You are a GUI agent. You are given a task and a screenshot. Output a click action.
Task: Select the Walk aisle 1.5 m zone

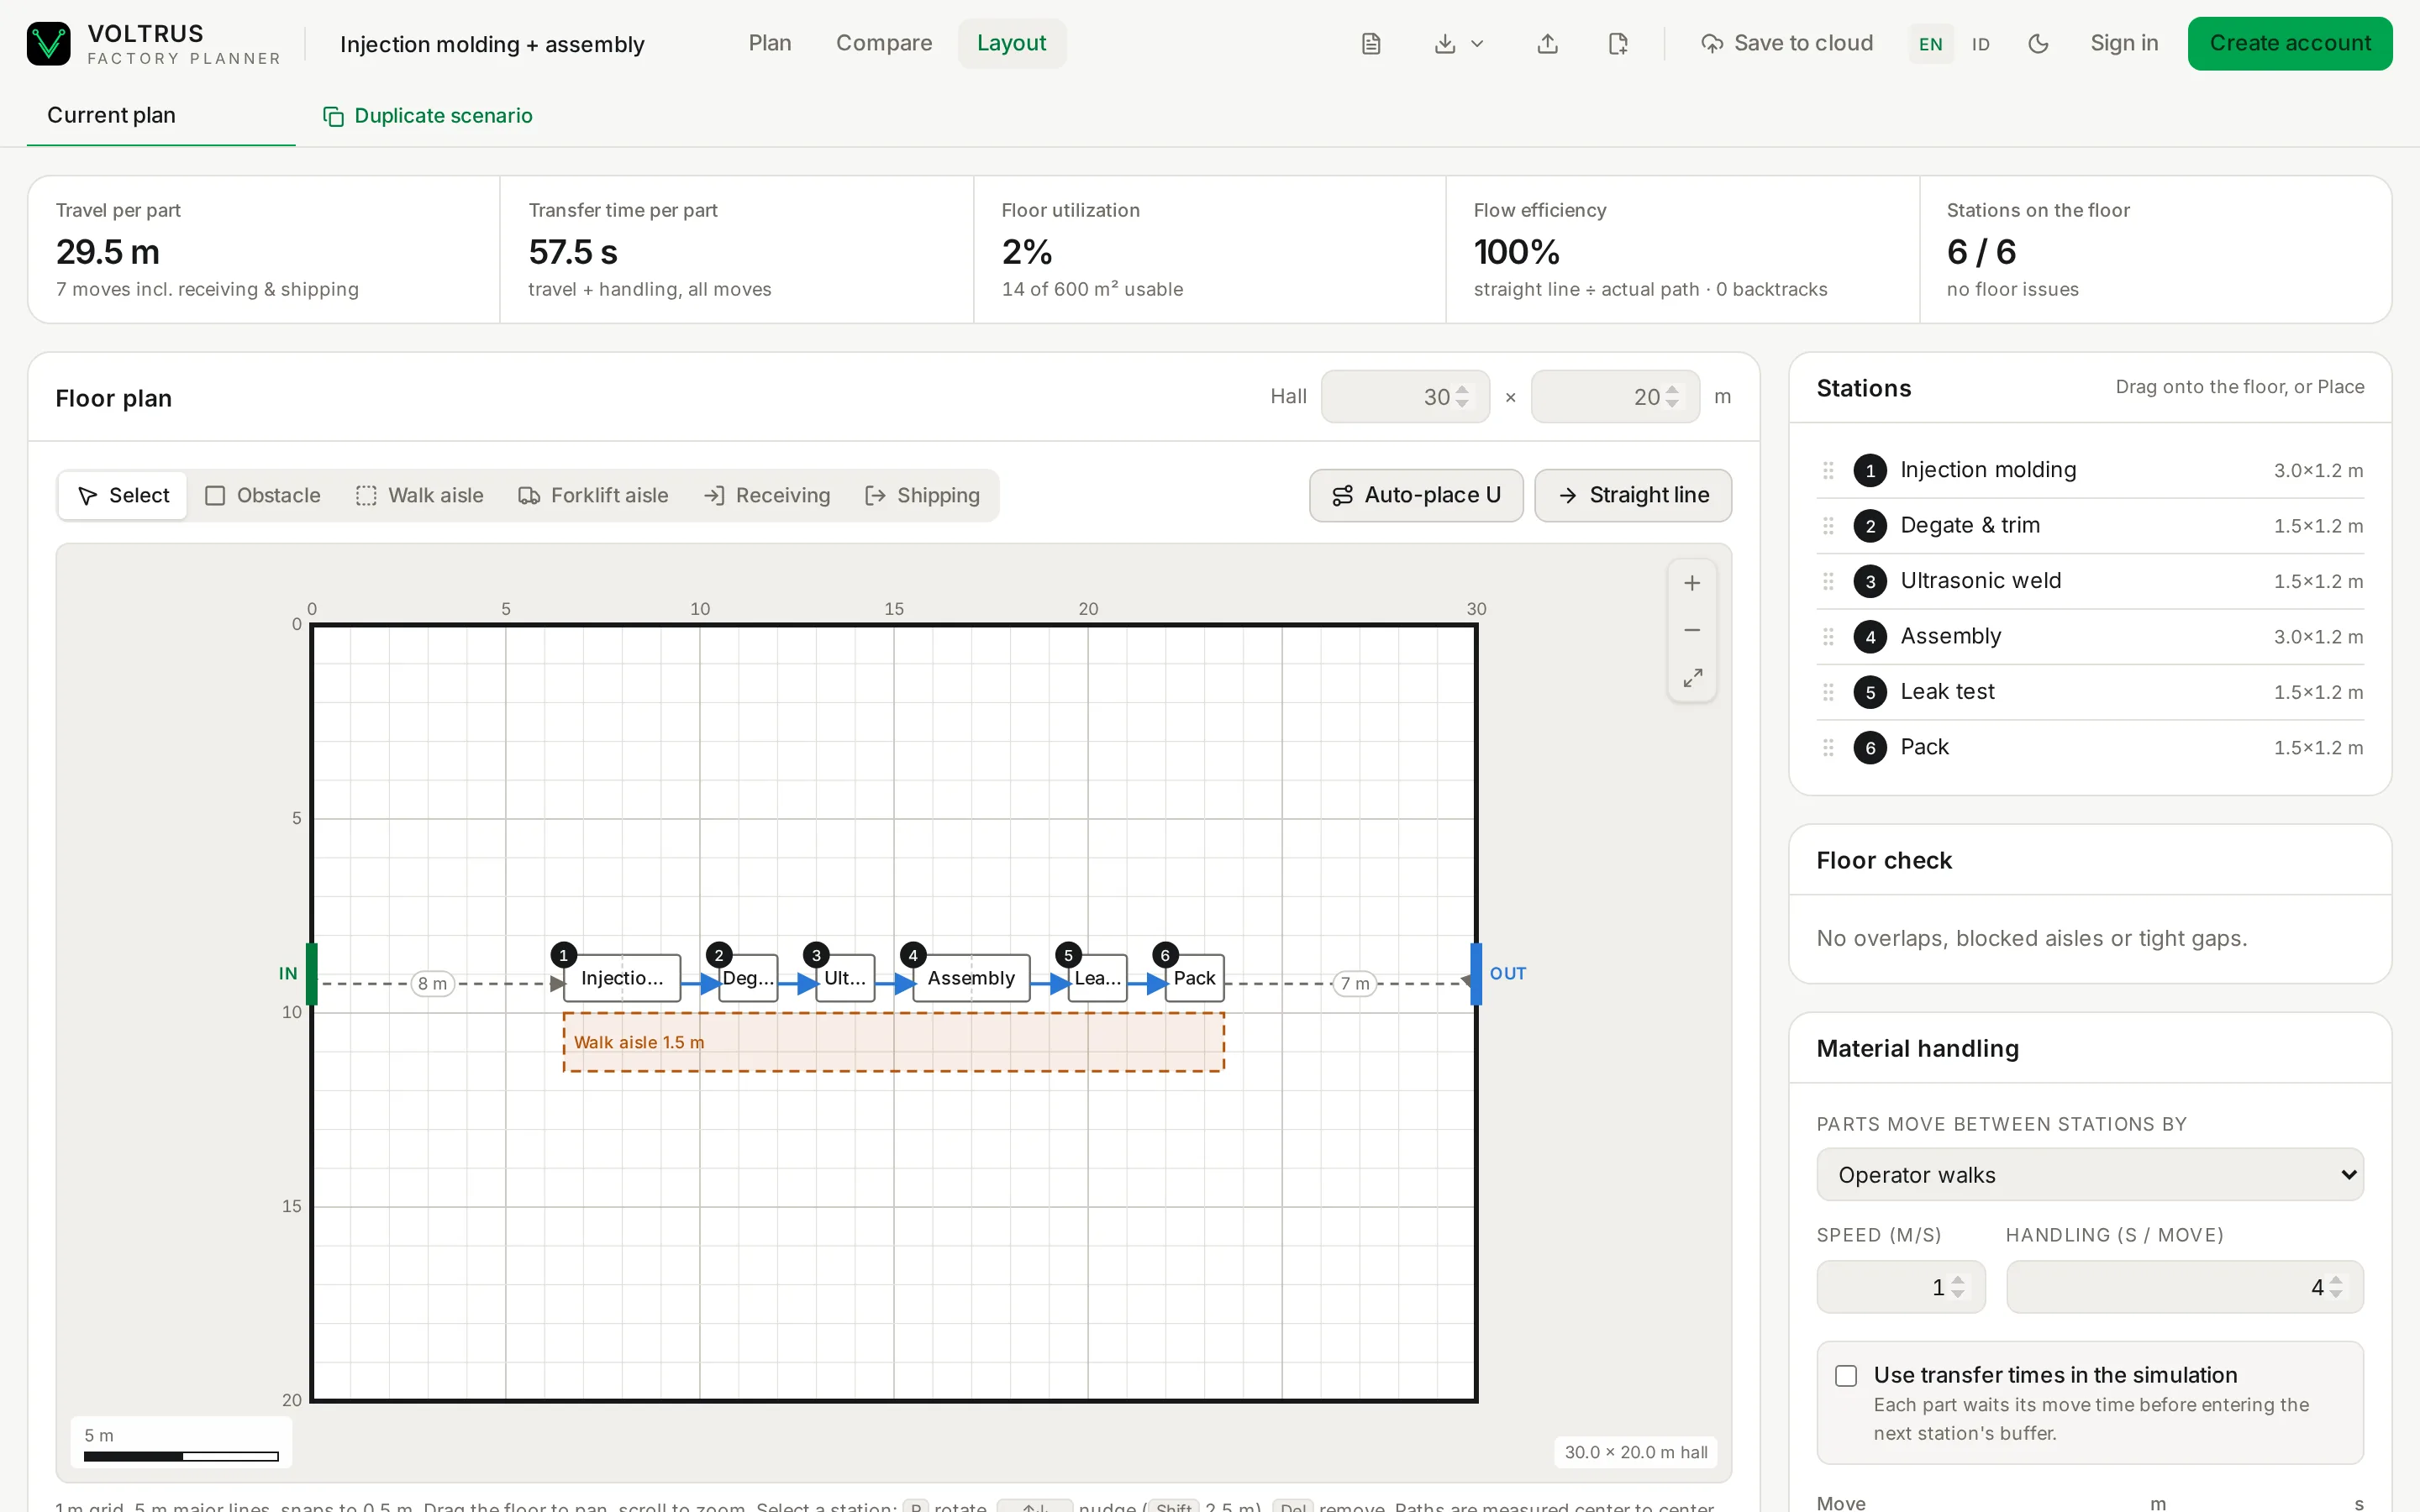tap(893, 1042)
